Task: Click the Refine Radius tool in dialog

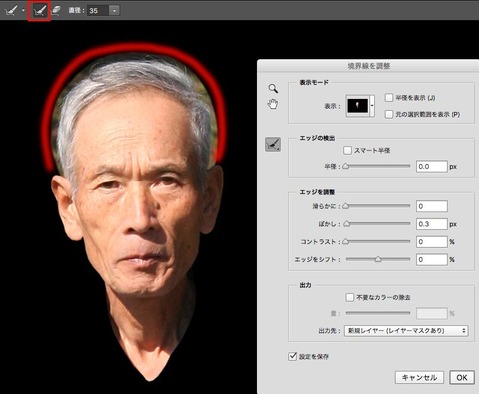Action: 273,144
